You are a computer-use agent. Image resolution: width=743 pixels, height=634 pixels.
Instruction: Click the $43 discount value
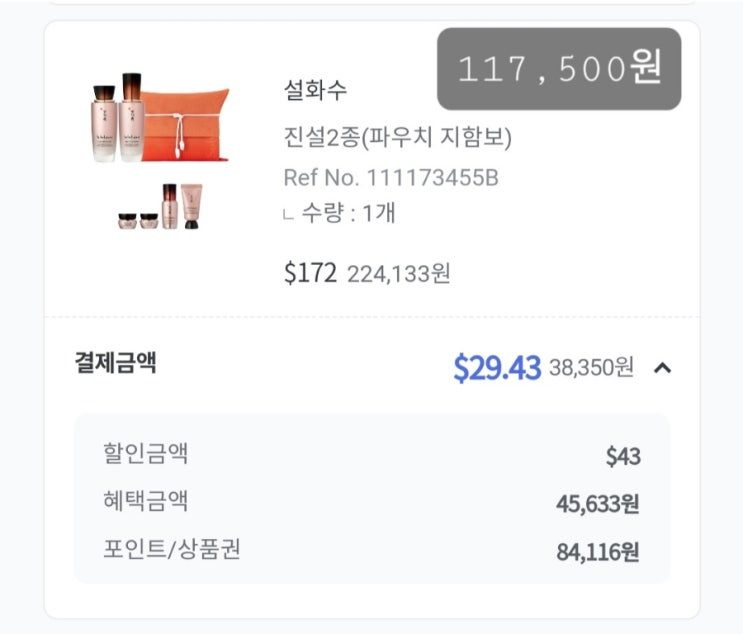pos(622,457)
